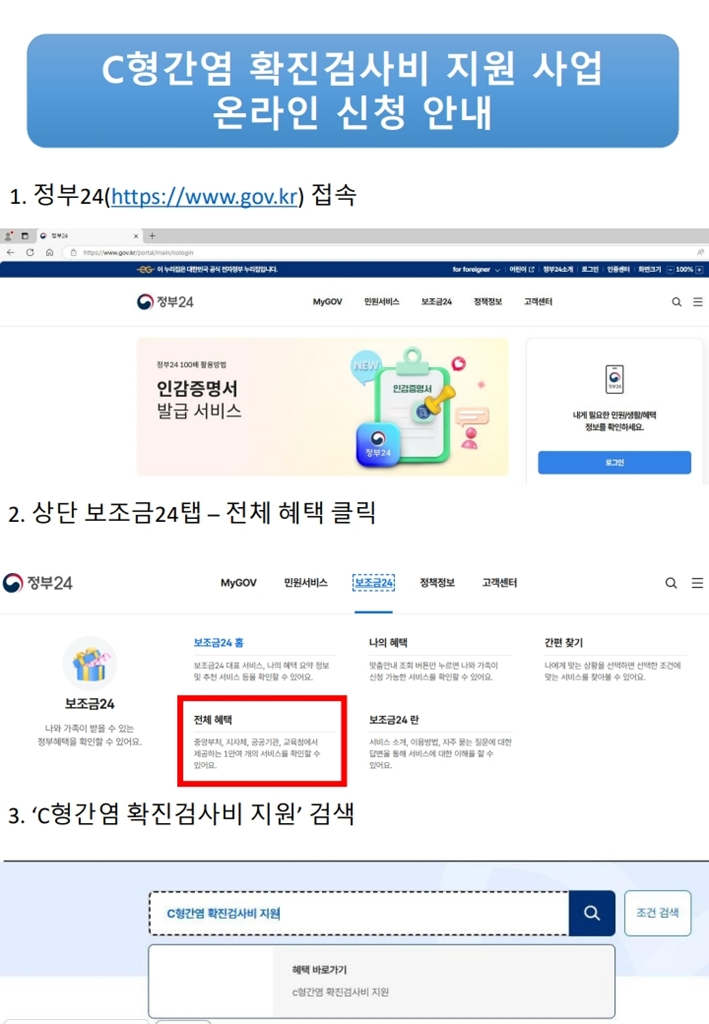Open hamburger menu in the browser screenshot header
Viewport: 709px width, 1024px height.
(x=698, y=302)
